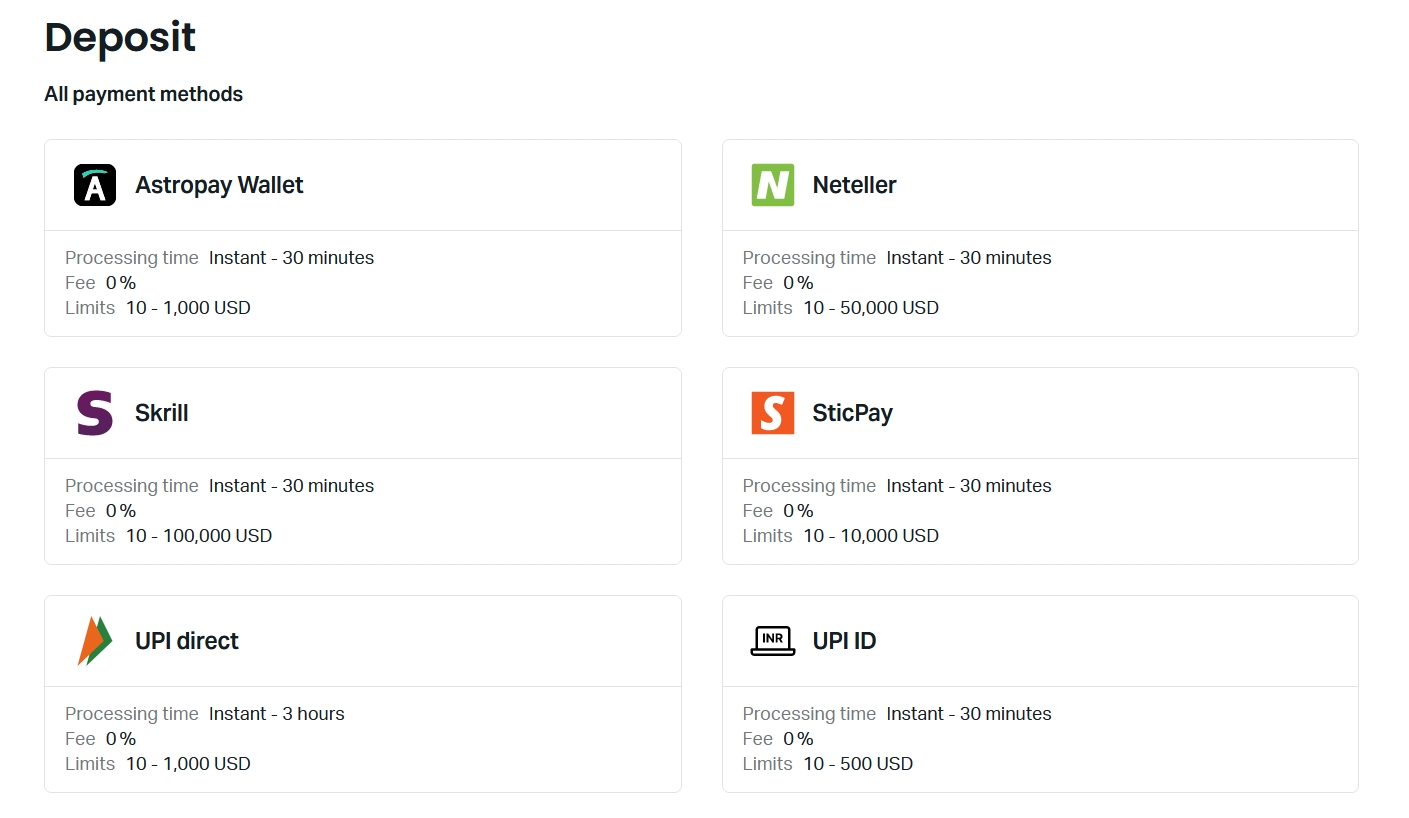Click the Instant - 3 hours processing time
Image resolution: width=1409 pixels, height=818 pixels.
click(276, 714)
